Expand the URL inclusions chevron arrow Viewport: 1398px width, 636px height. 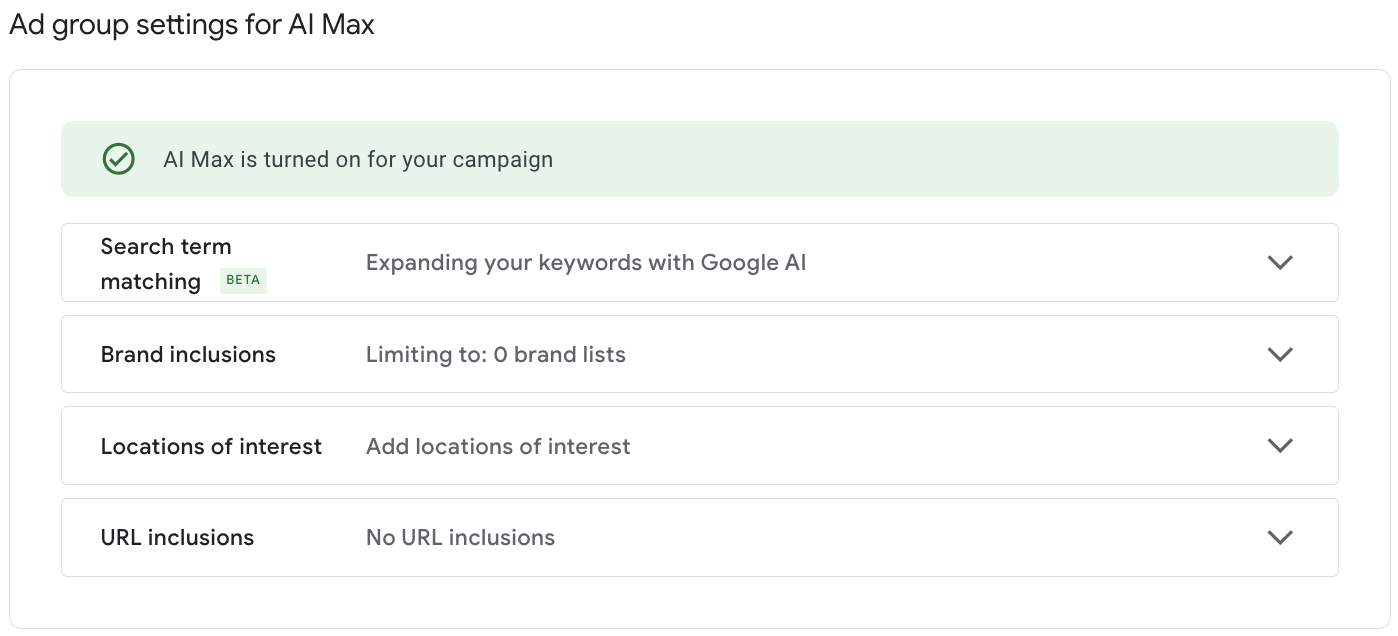tap(1280, 538)
